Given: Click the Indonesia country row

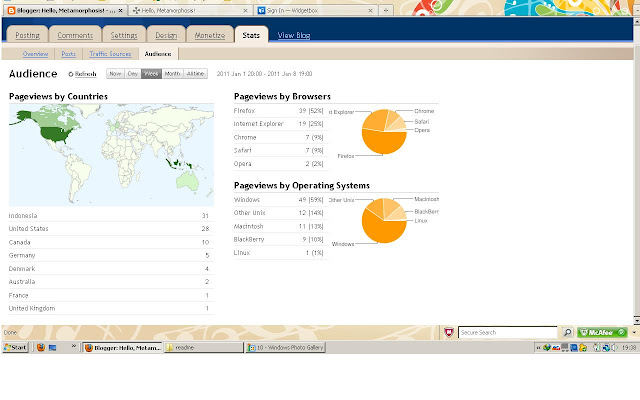Looking at the screenshot, I should pos(111,216).
